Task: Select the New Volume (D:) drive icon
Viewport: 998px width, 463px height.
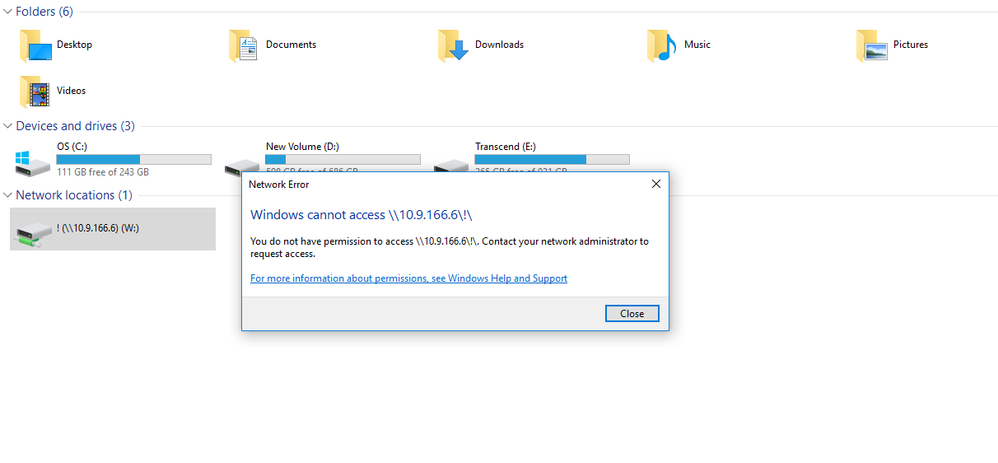Action: click(x=241, y=168)
